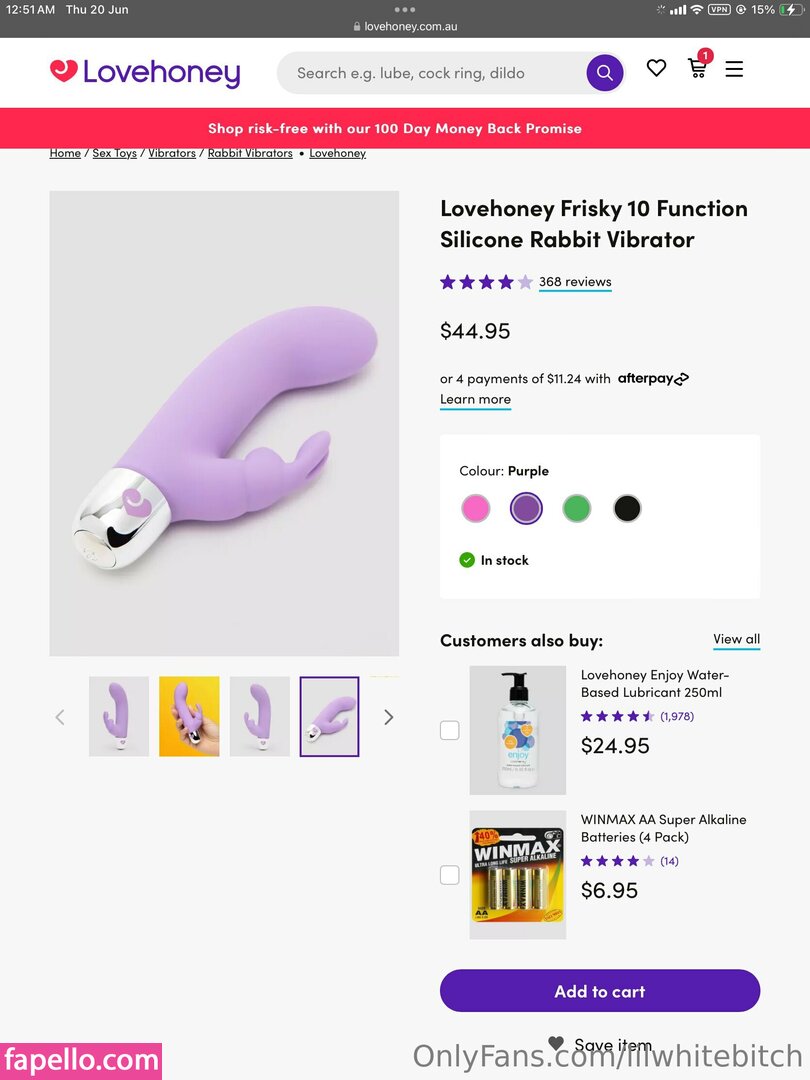This screenshot has height=1080, width=810.
Task: Expand Afterpay Learn more details
Action: [475, 399]
